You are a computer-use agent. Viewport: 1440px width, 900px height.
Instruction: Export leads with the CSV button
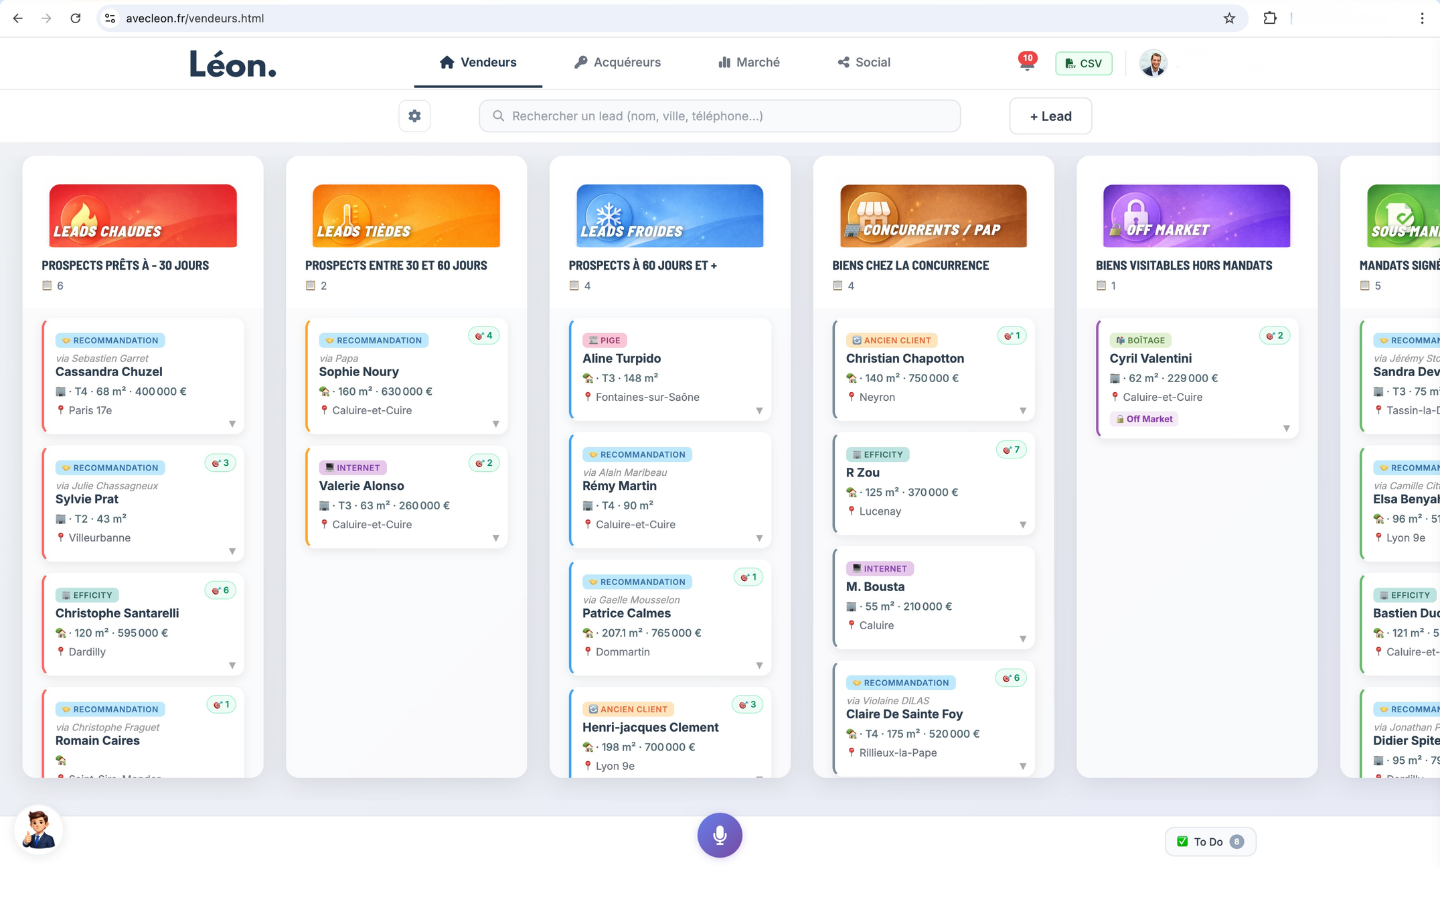coord(1083,63)
